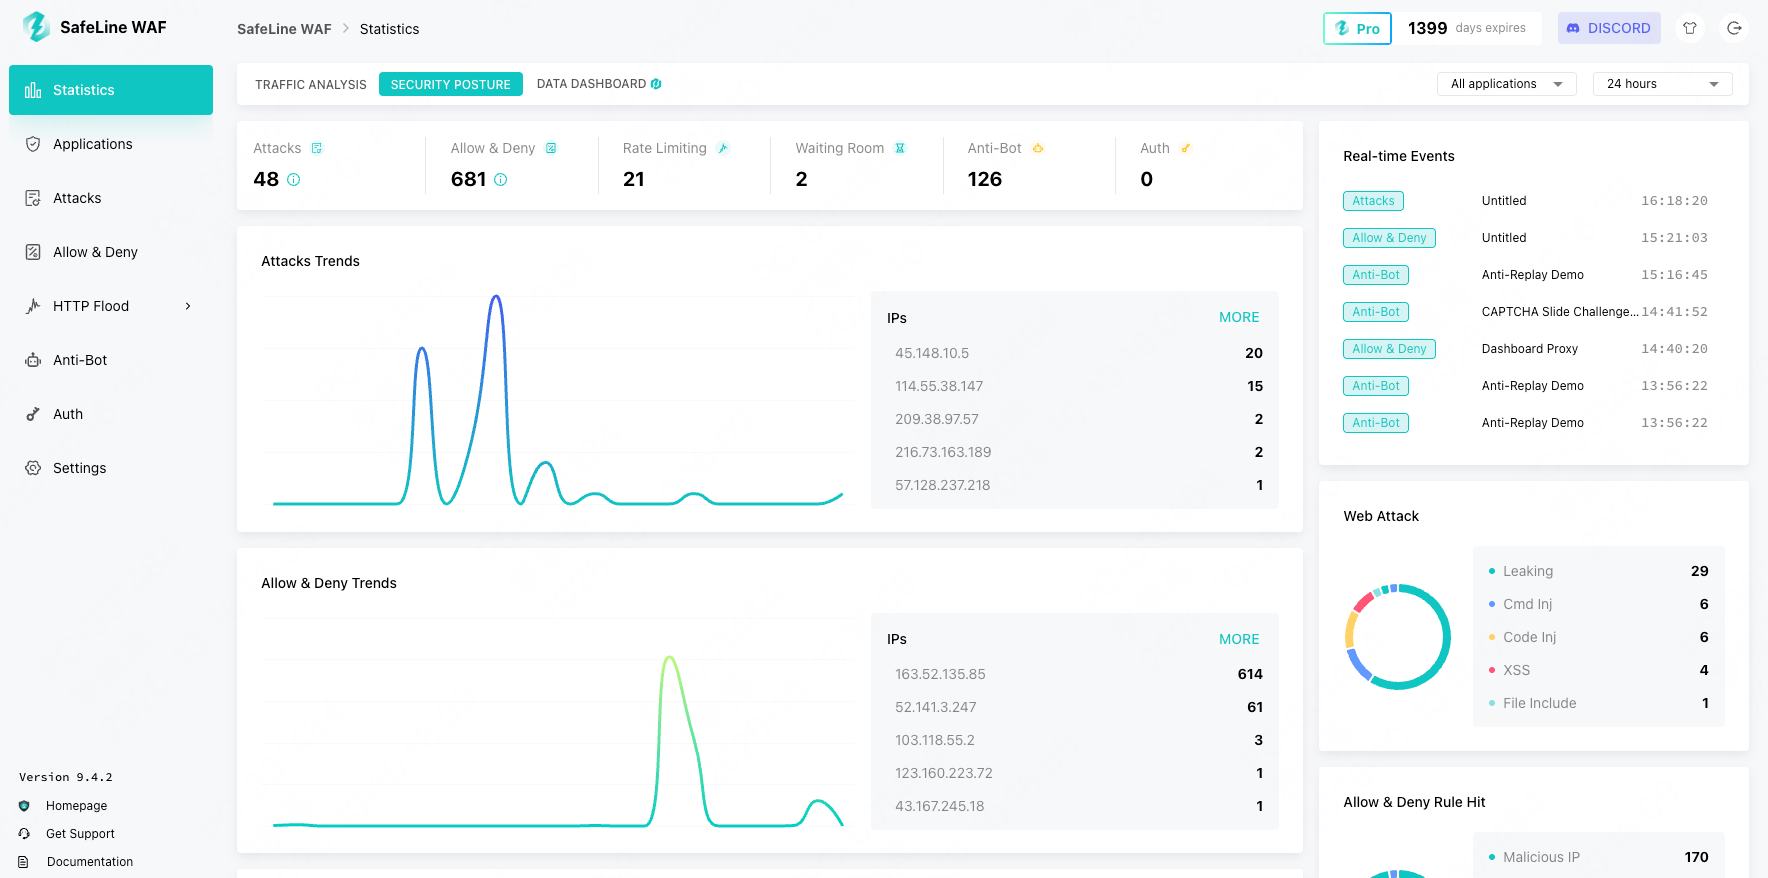Click the Attacks sidebar icon
The height and width of the screenshot is (878, 1768).
click(x=33, y=198)
